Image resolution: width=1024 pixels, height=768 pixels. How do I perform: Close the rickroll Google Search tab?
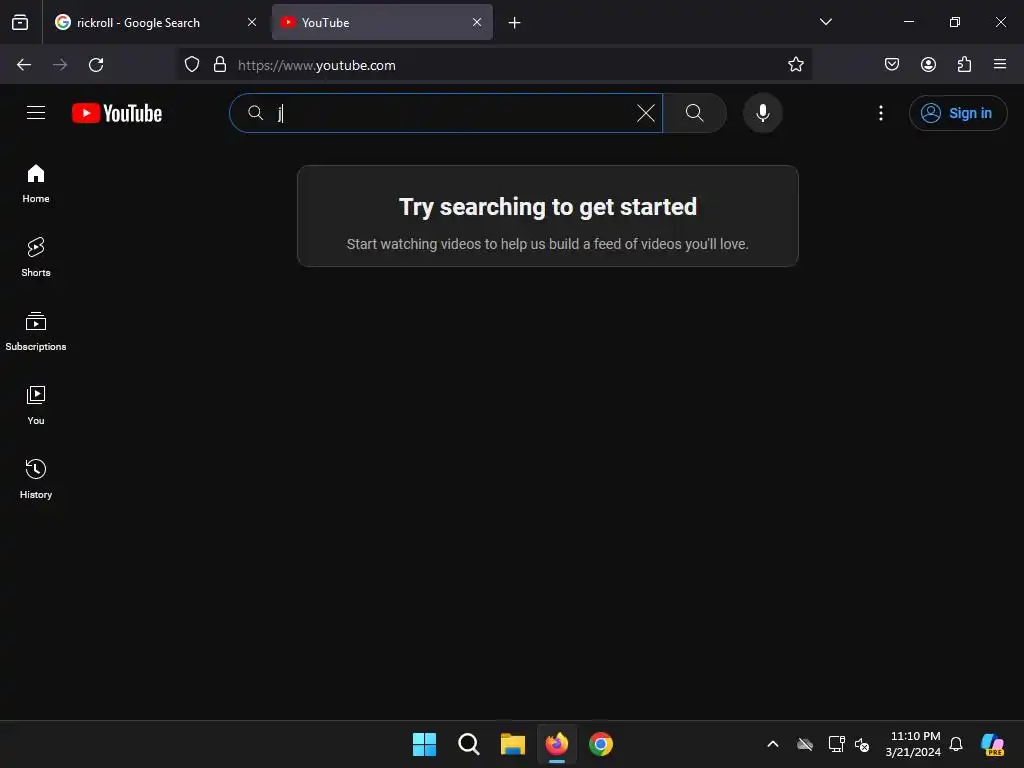tap(252, 22)
